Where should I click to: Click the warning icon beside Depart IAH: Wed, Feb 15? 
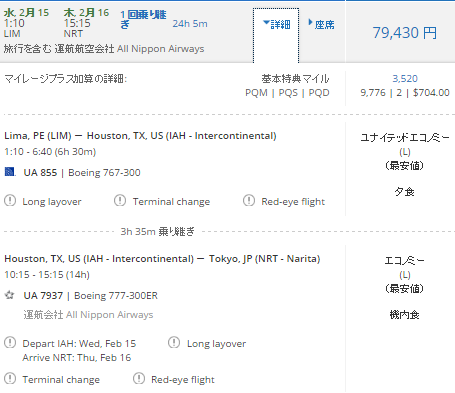(10, 343)
